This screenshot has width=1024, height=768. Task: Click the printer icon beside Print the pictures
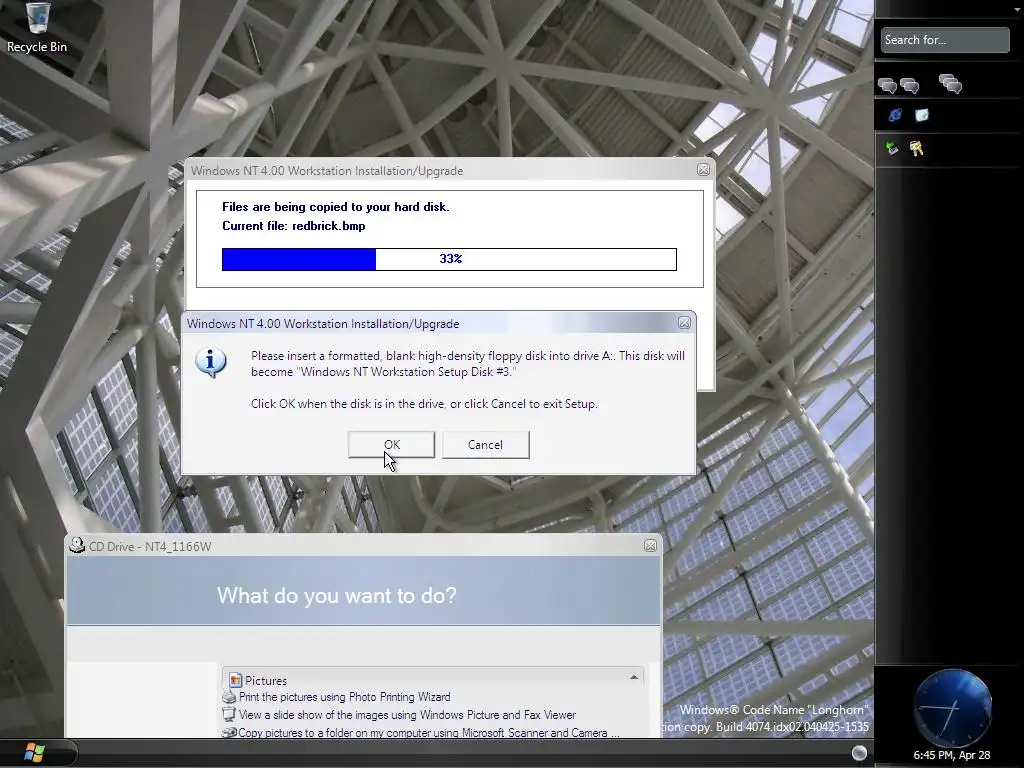coord(229,697)
